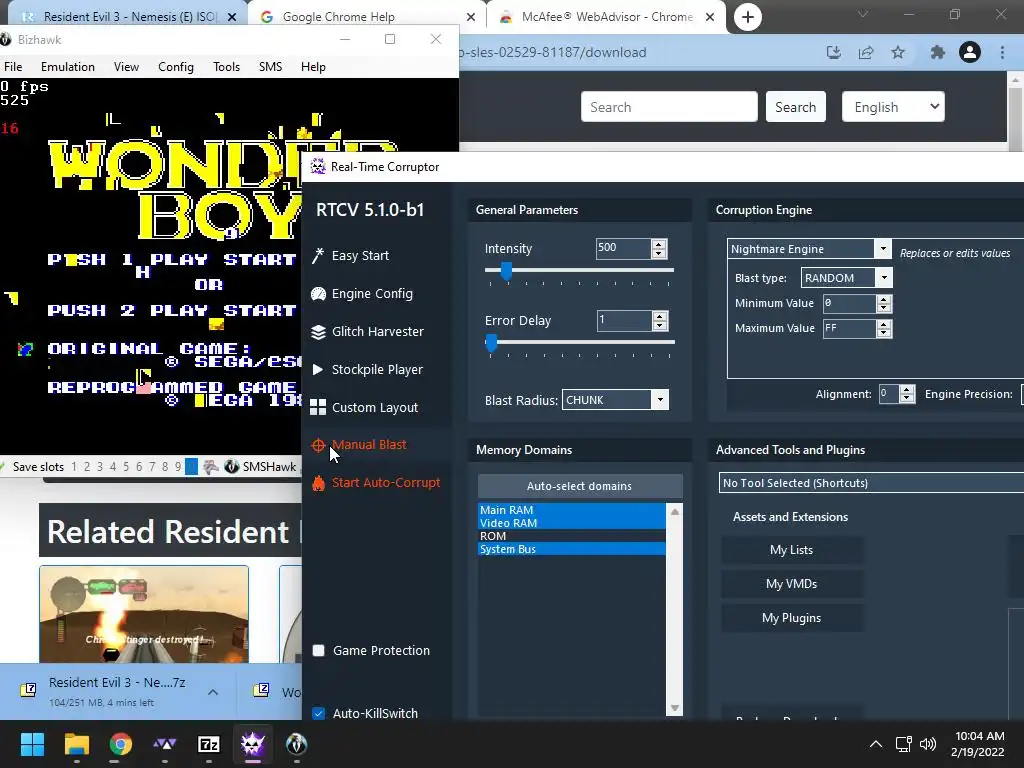The height and width of the screenshot is (768, 1024).
Task: Open English language dropdown on webpage
Action: (893, 107)
